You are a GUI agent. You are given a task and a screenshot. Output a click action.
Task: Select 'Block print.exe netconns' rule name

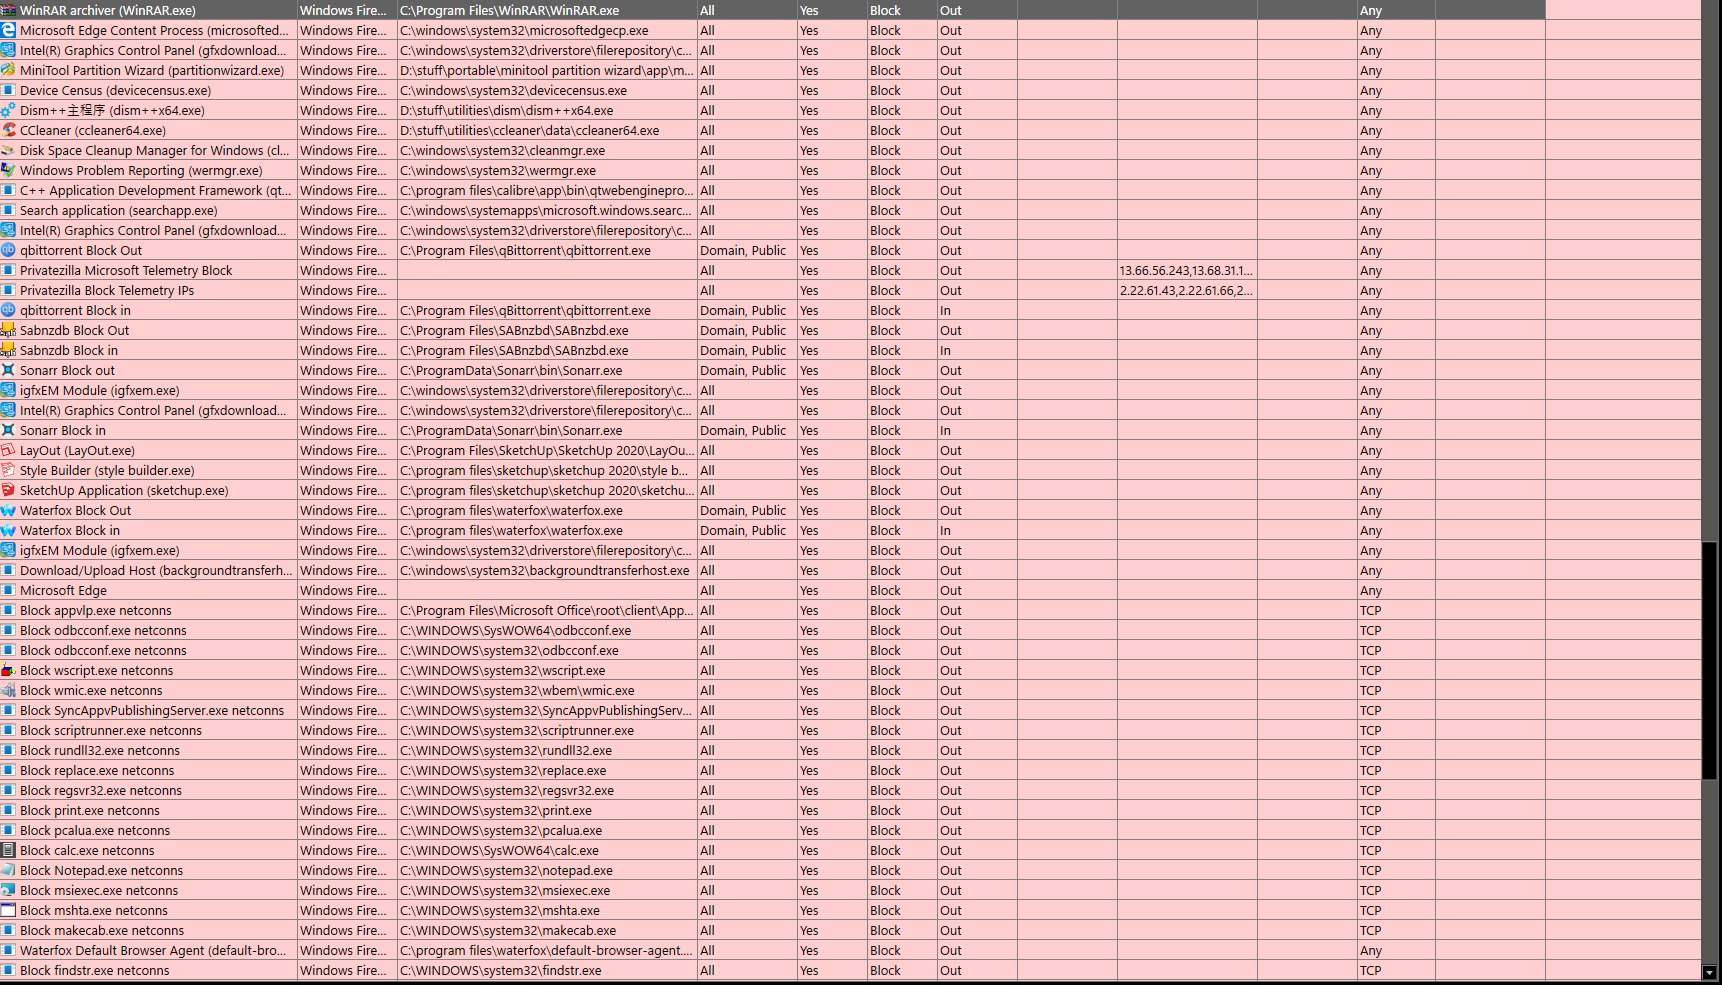[90, 810]
